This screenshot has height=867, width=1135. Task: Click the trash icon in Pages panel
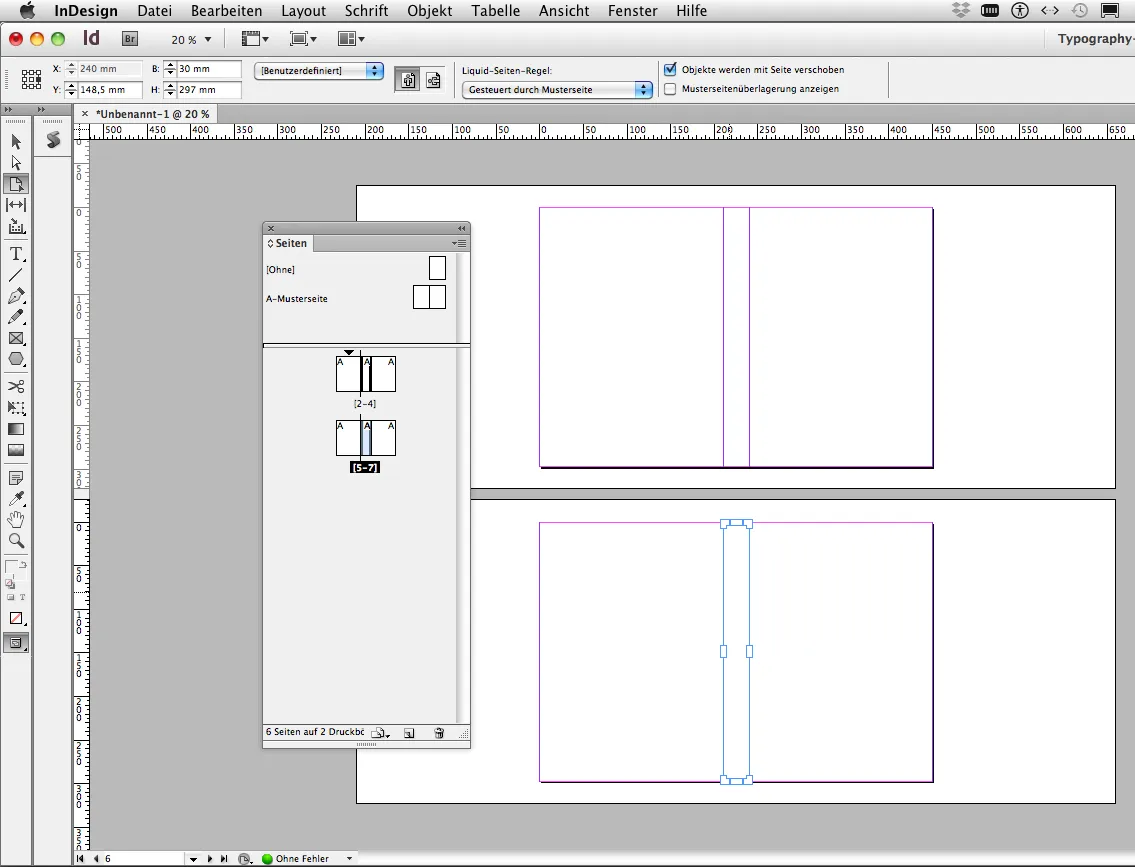pos(439,733)
